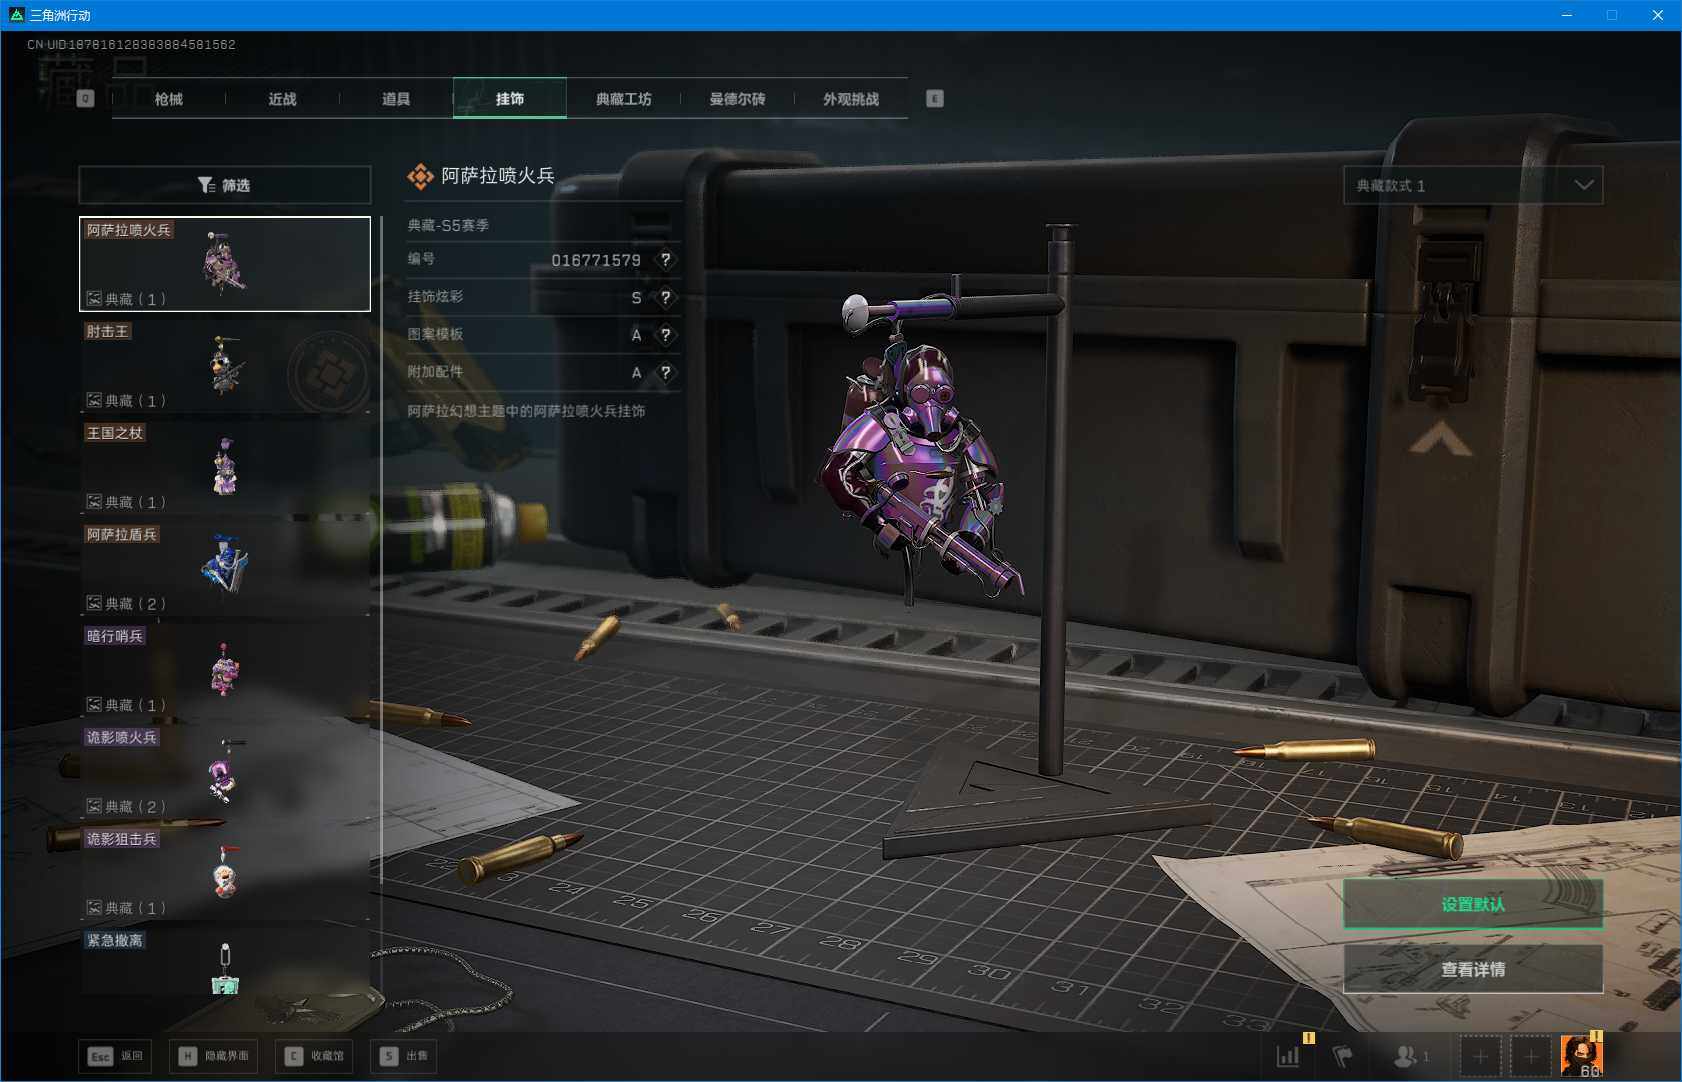This screenshot has height=1082, width=1682.
Task: Open the 筛选 filter panel
Action: coord(224,185)
